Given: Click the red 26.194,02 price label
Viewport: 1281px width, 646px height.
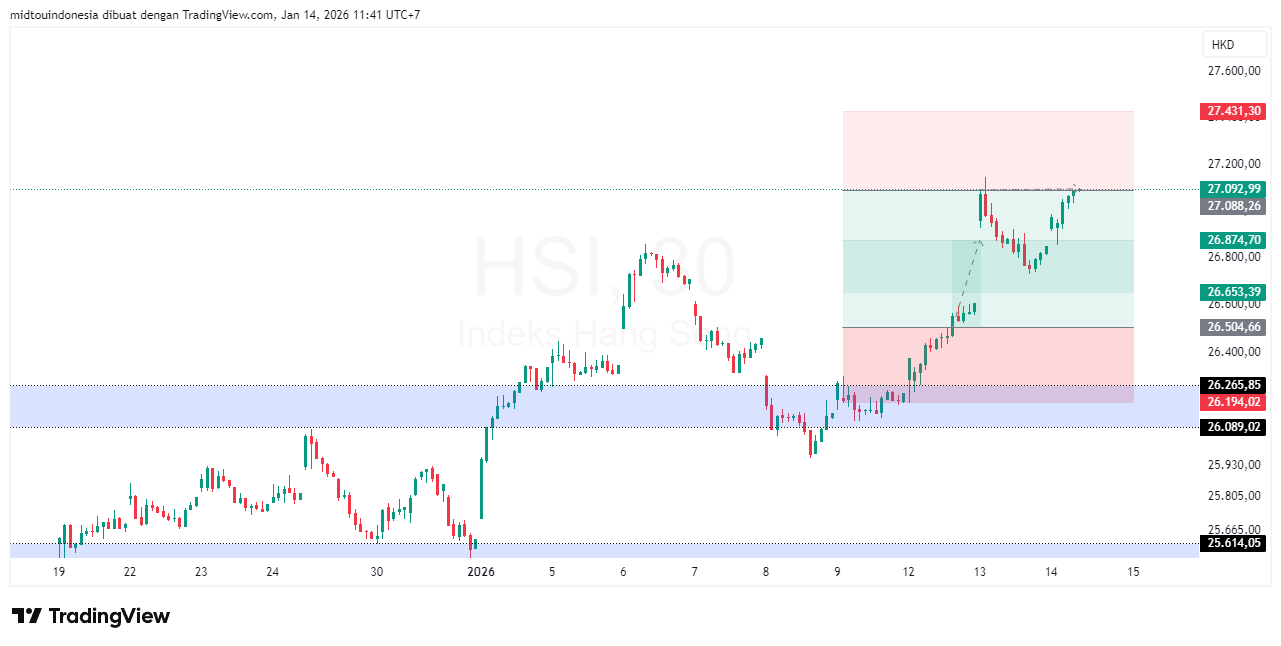Looking at the screenshot, I should click(x=1233, y=402).
